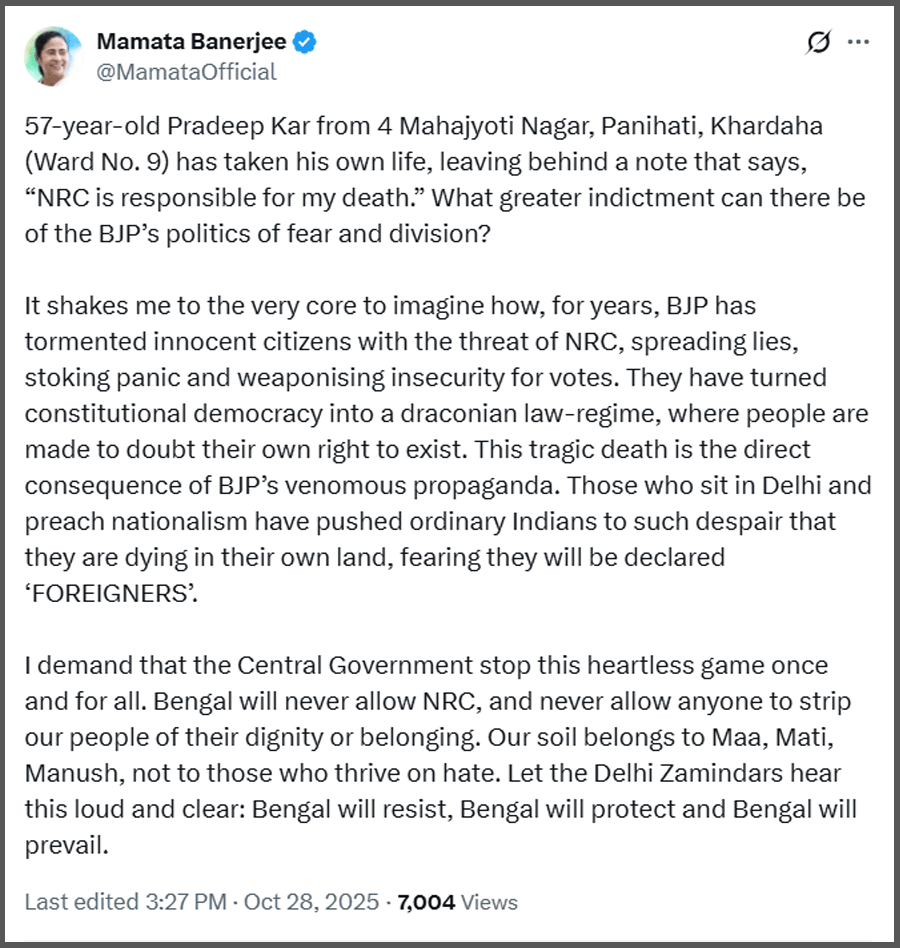Screen dimensions: 900x948
Task: Click the final word "prevail." in post
Action: [x=65, y=846]
